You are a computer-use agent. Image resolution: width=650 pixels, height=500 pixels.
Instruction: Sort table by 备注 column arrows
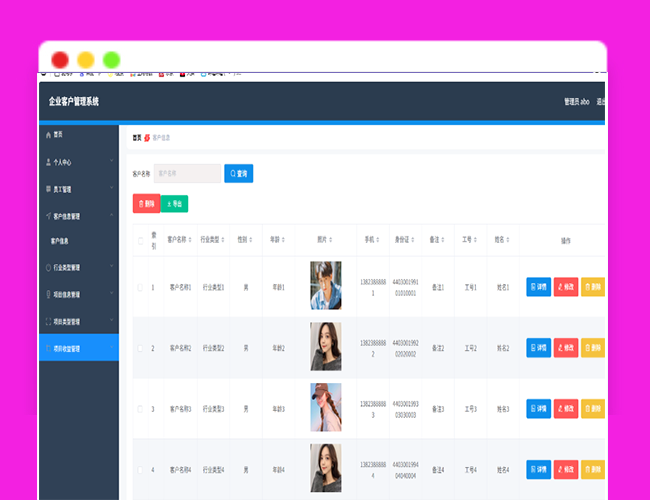coord(443,240)
